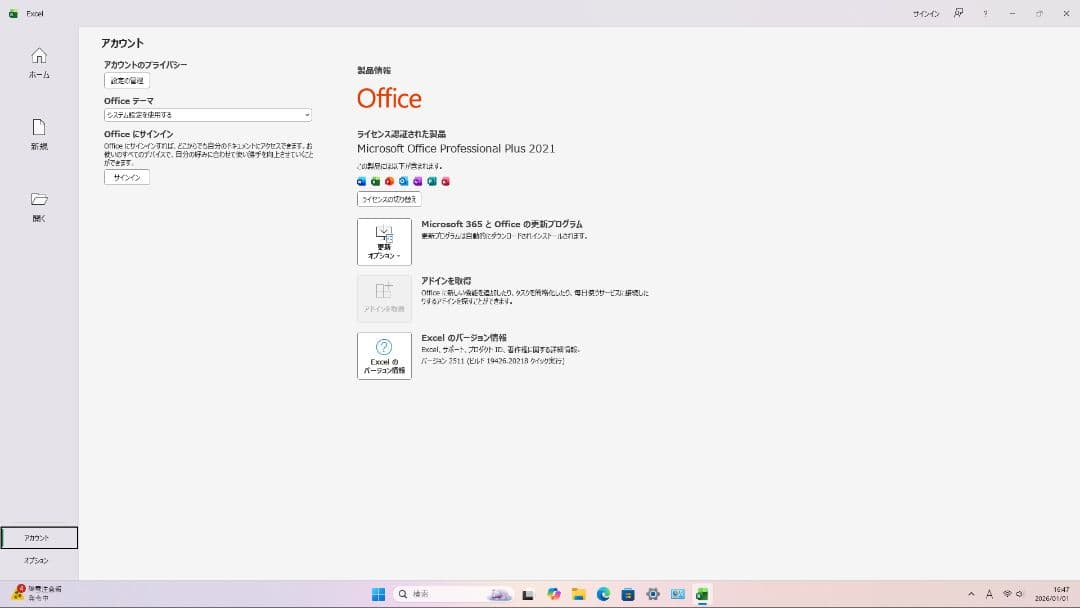The image size is (1080, 608).
Task: Select the Excel product icon under licensed products
Action: coord(374,181)
